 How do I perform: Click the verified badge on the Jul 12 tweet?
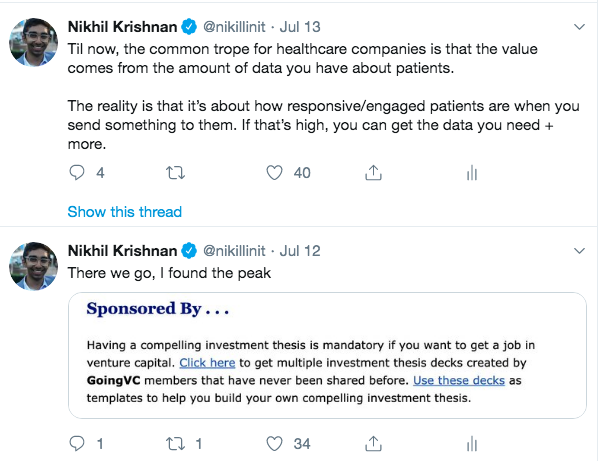click(187, 249)
